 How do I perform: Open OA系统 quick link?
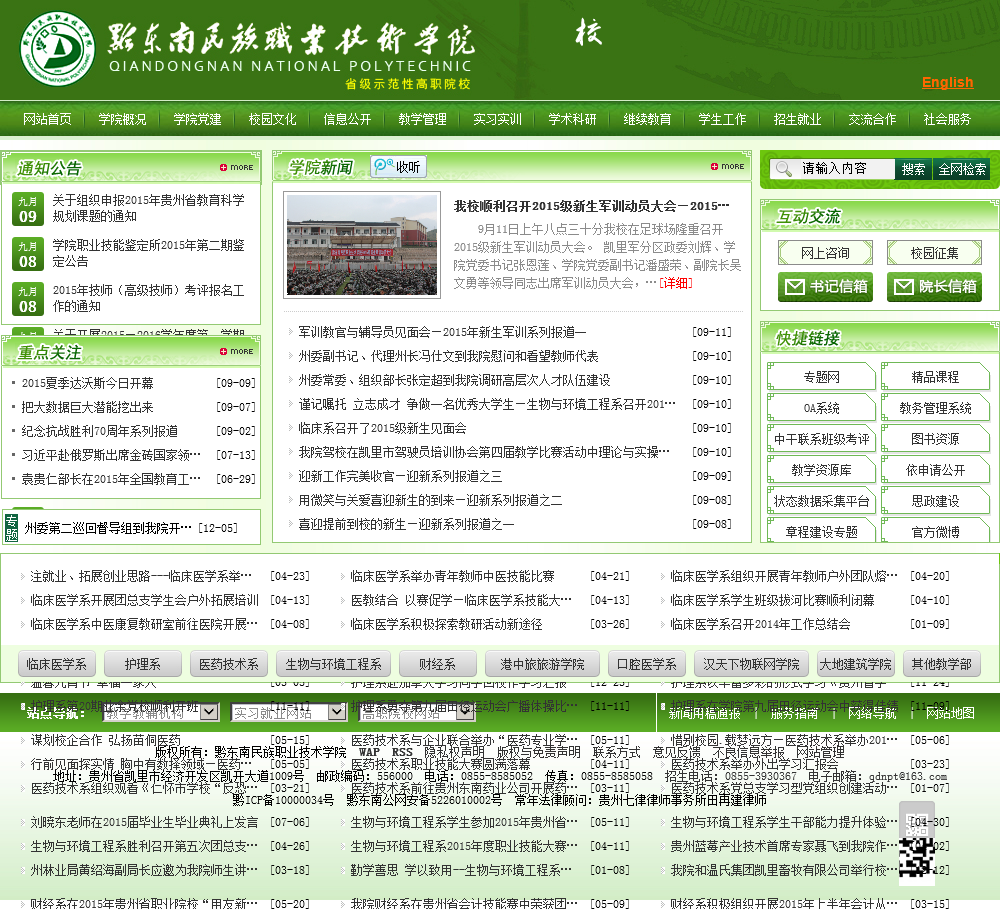821,408
